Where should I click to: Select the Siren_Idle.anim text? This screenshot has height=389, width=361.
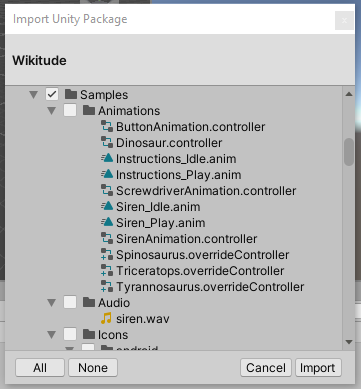tap(158, 207)
